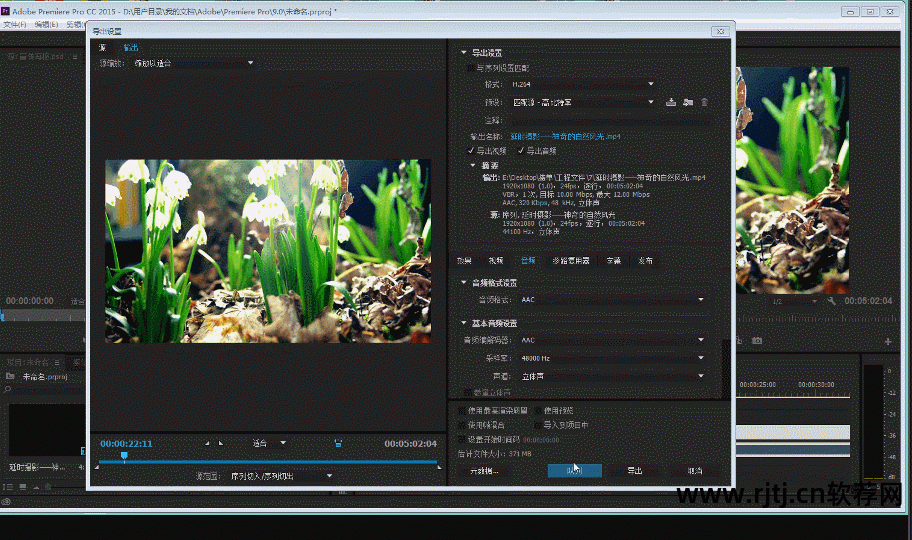This screenshot has height=540, width=912.
Task: Open the Format dropdown showing H.264
Action: pyautogui.click(x=582, y=84)
